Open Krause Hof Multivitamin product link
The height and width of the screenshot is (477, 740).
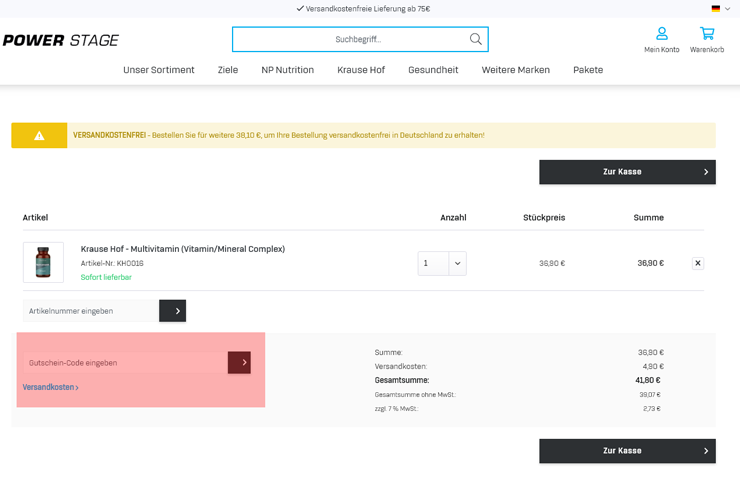183,249
